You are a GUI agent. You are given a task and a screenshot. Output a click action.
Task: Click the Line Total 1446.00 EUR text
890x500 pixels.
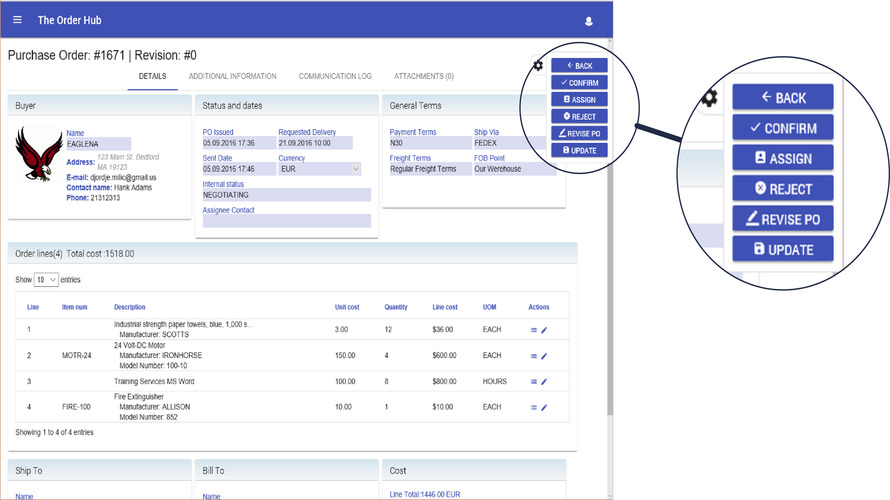click(425, 494)
